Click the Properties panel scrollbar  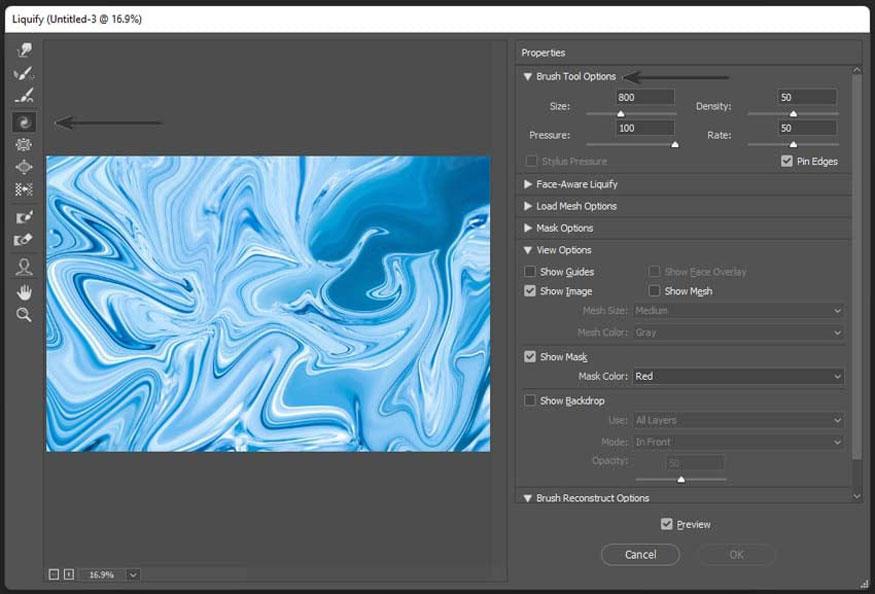[857, 268]
